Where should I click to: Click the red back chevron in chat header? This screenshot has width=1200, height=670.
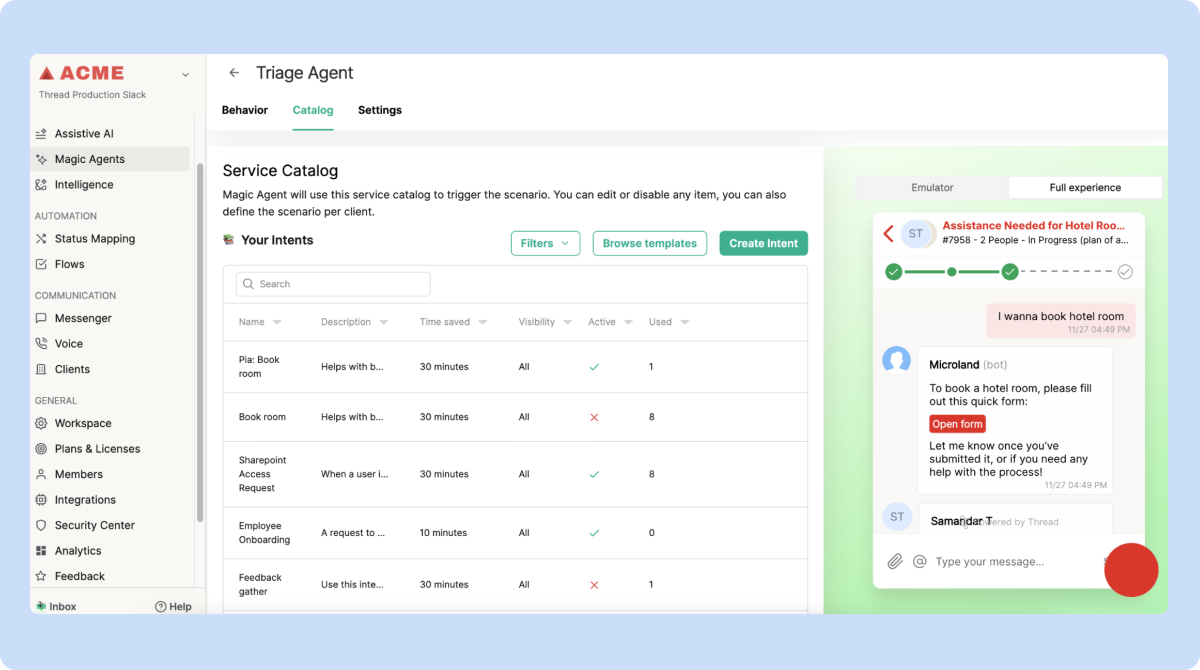pos(888,234)
